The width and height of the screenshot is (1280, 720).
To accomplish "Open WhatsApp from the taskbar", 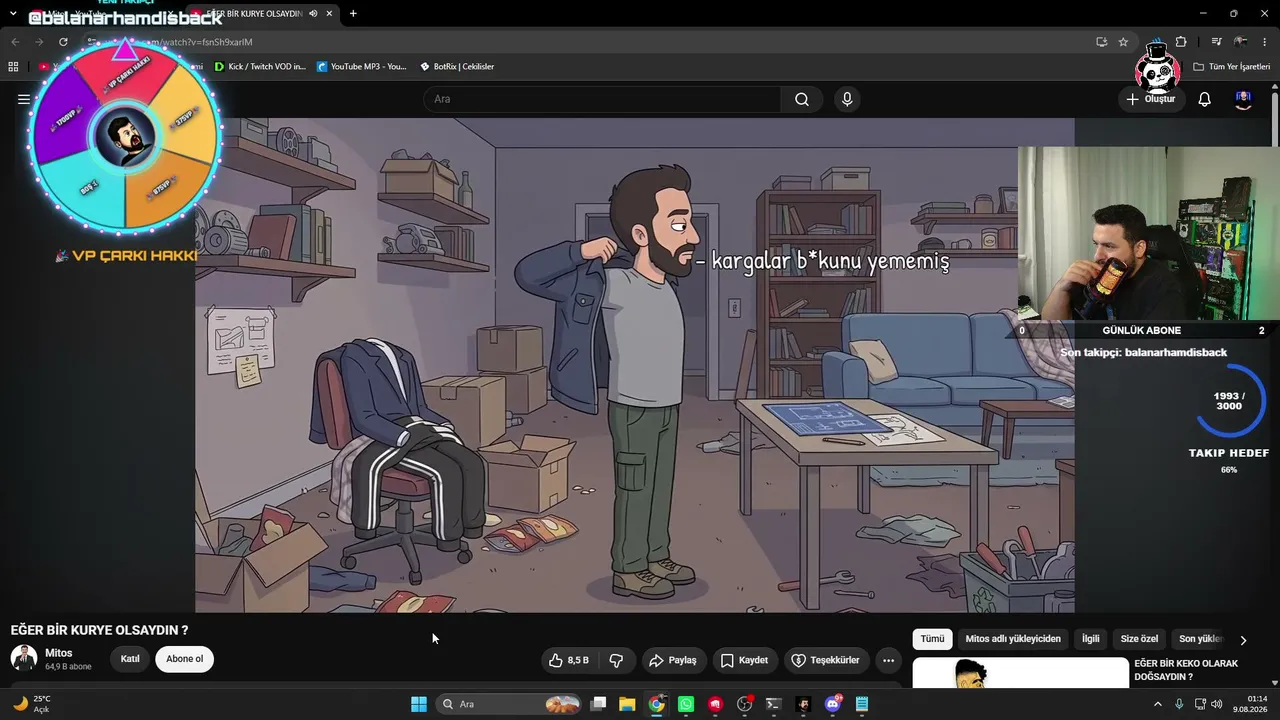I will click(x=686, y=704).
